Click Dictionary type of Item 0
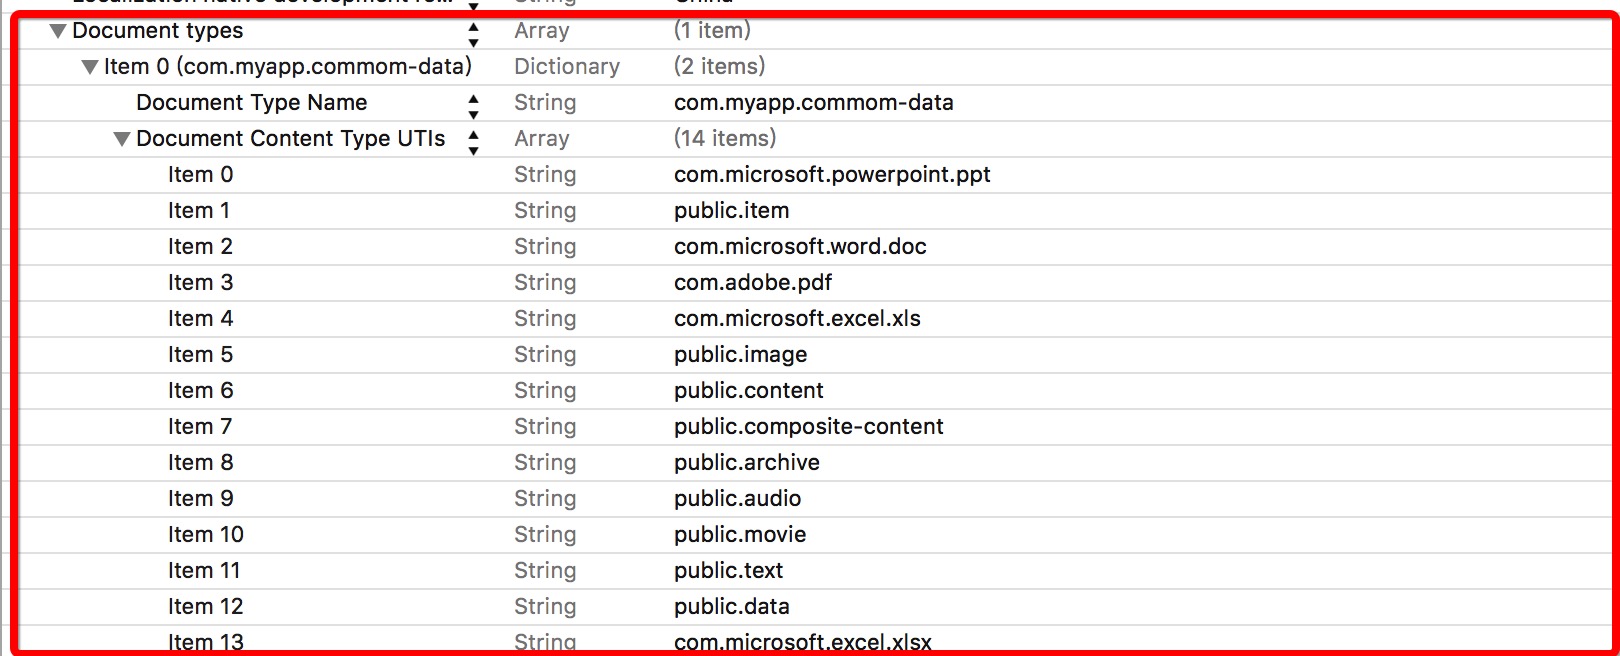The image size is (1620, 656). pyautogui.click(x=566, y=67)
